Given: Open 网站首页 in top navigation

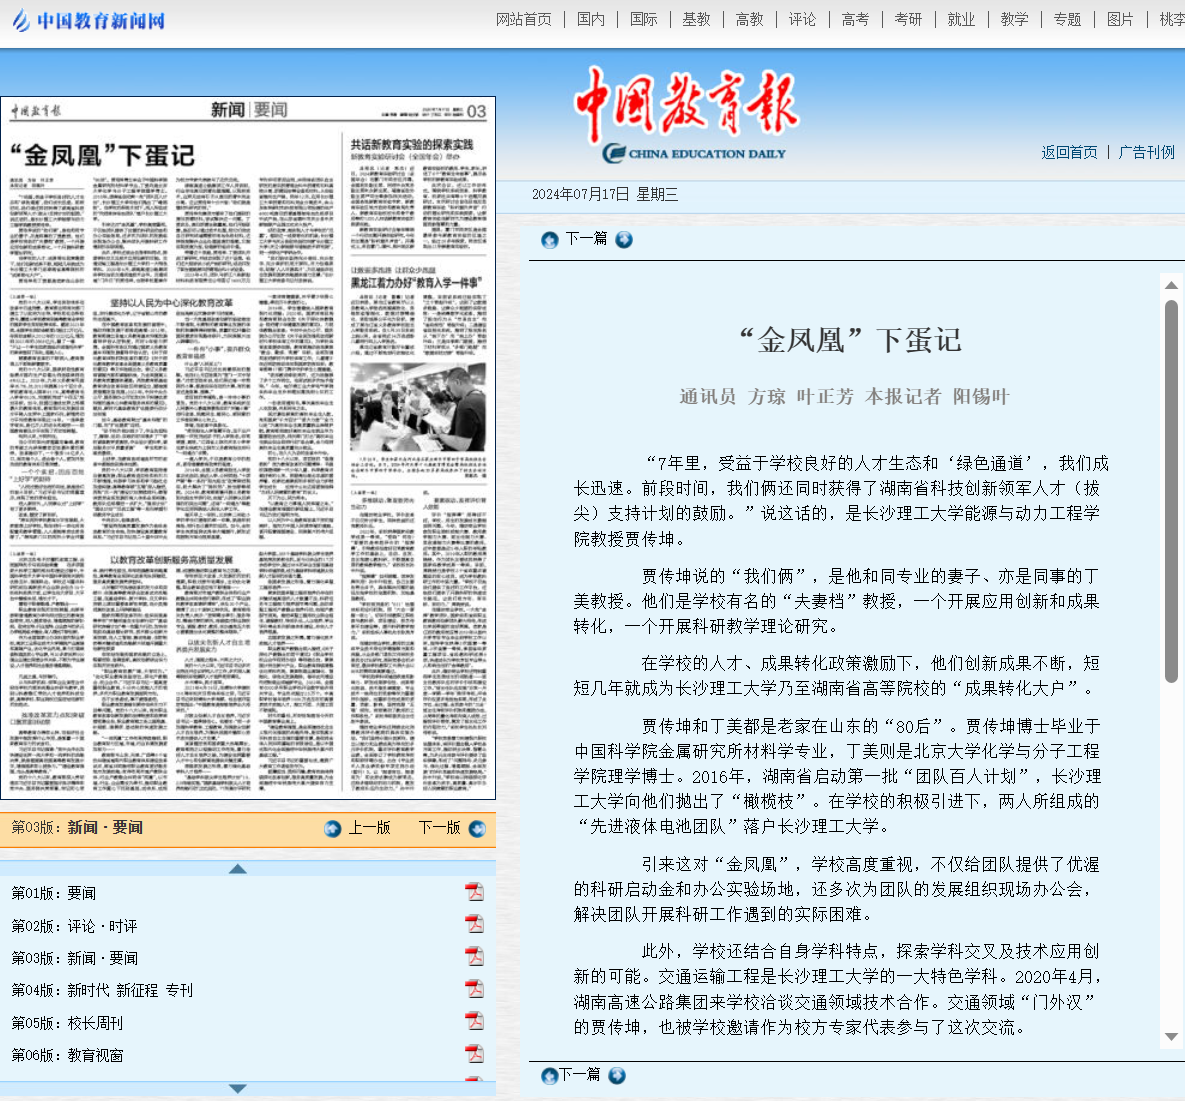Looking at the screenshot, I should [x=524, y=20].
